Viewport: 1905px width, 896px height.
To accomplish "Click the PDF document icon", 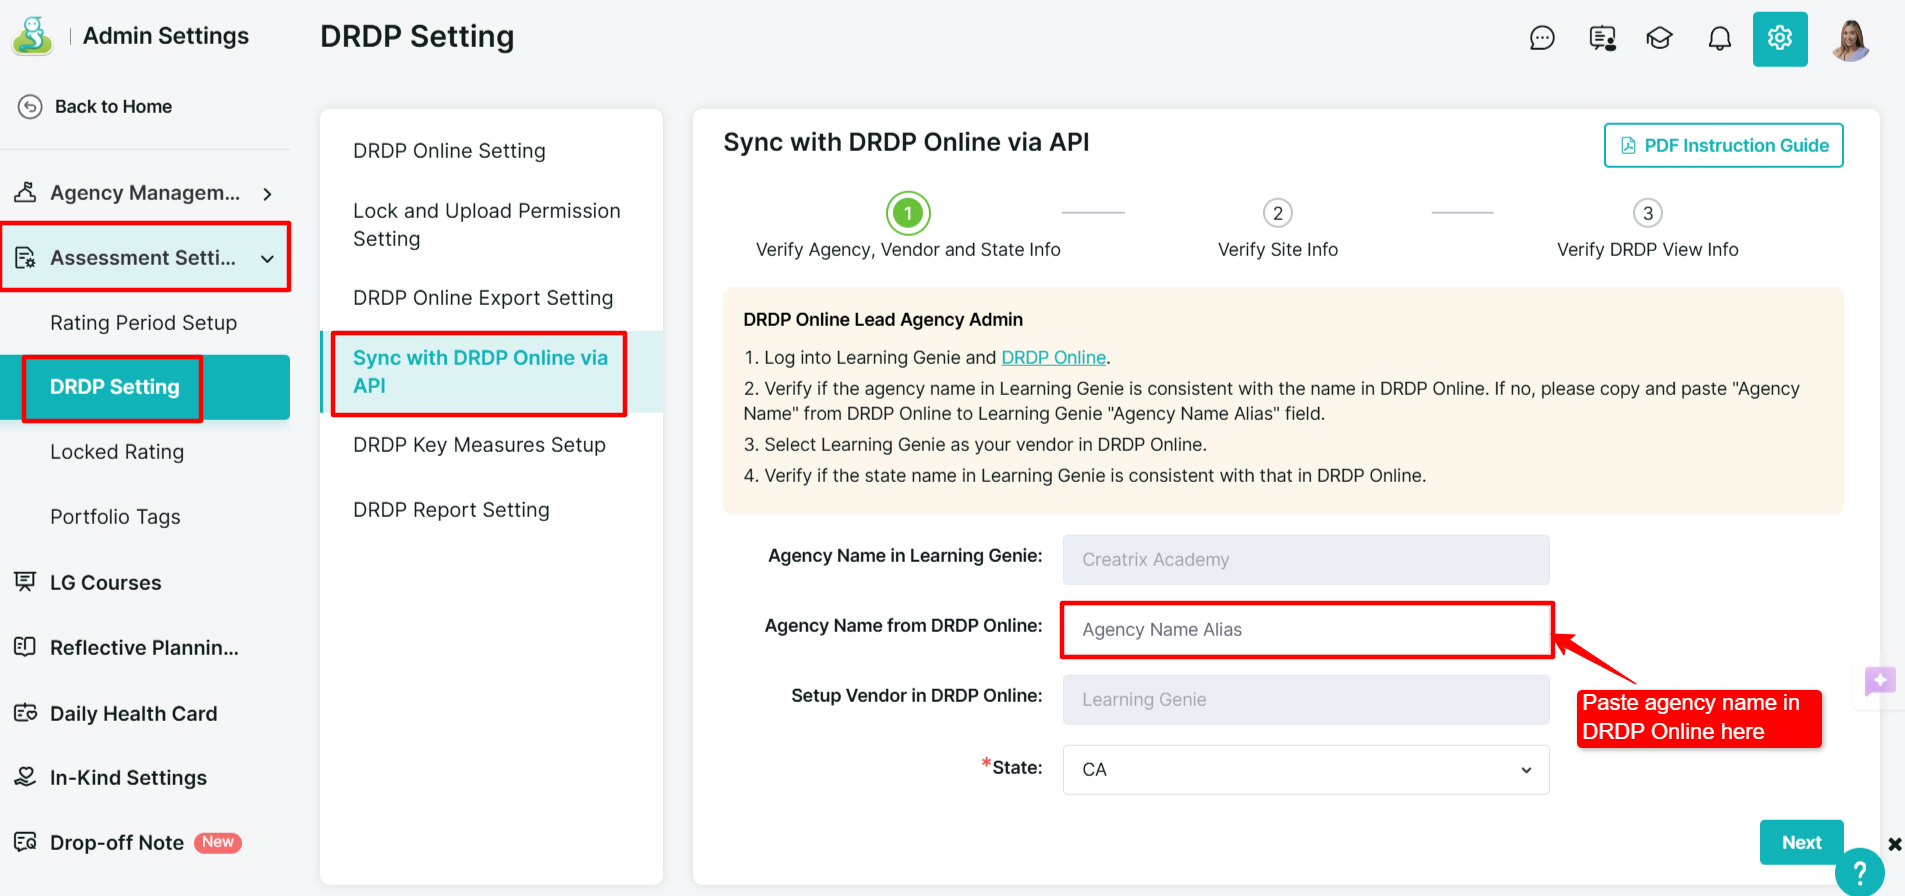I will (x=1628, y=146).
